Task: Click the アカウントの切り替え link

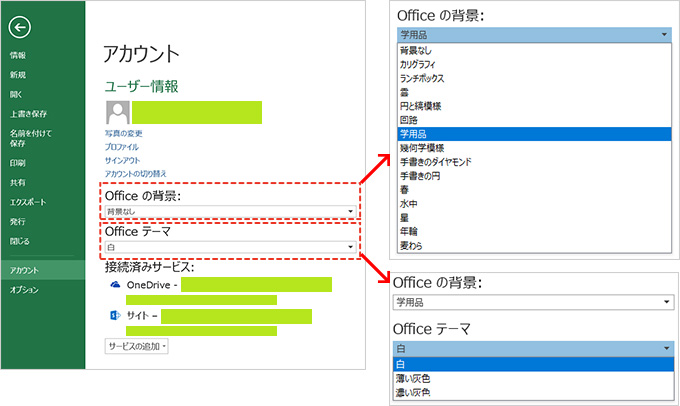Action: 136,174
